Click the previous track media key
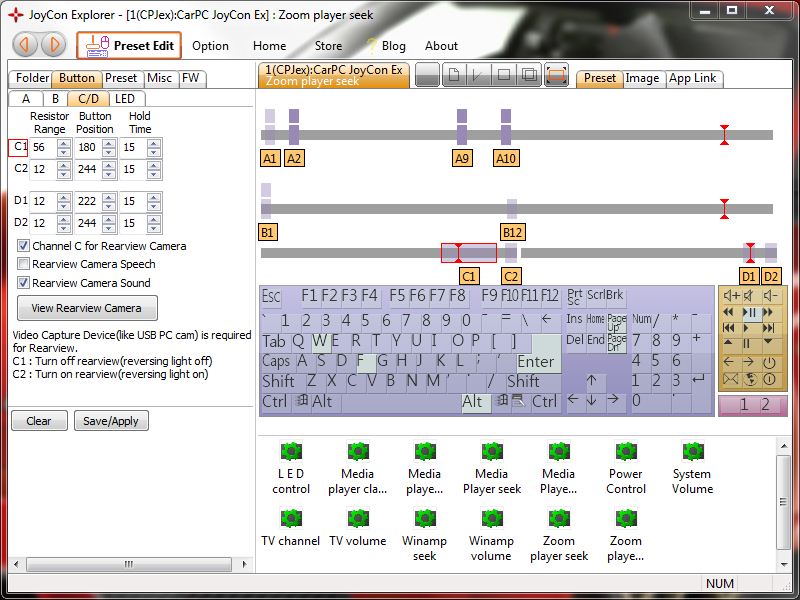800x600 pixels. point(729,328)
